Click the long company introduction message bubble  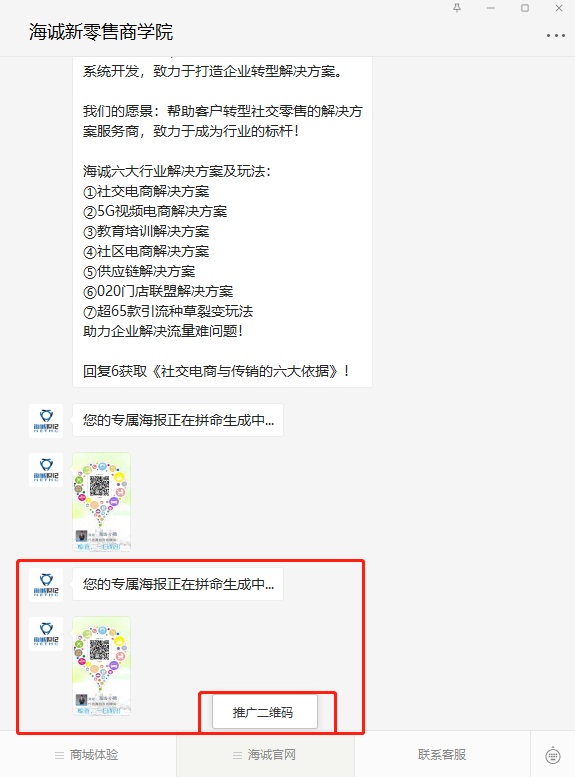point(222,222)
